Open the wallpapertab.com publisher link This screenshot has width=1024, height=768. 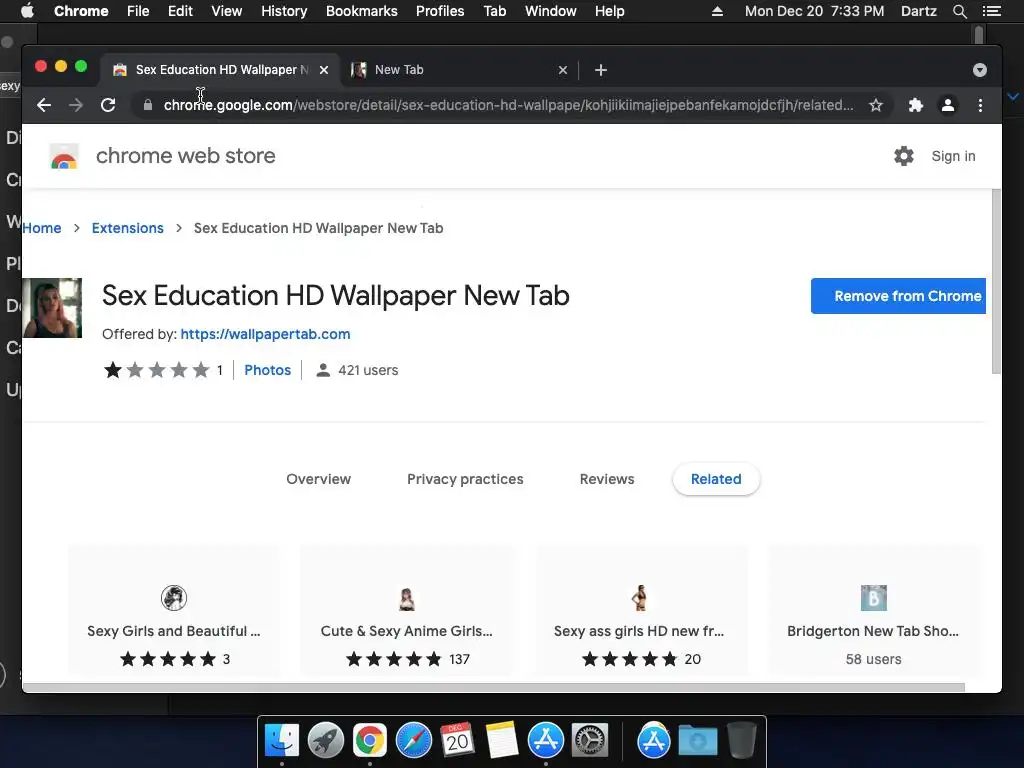[265, 334]
